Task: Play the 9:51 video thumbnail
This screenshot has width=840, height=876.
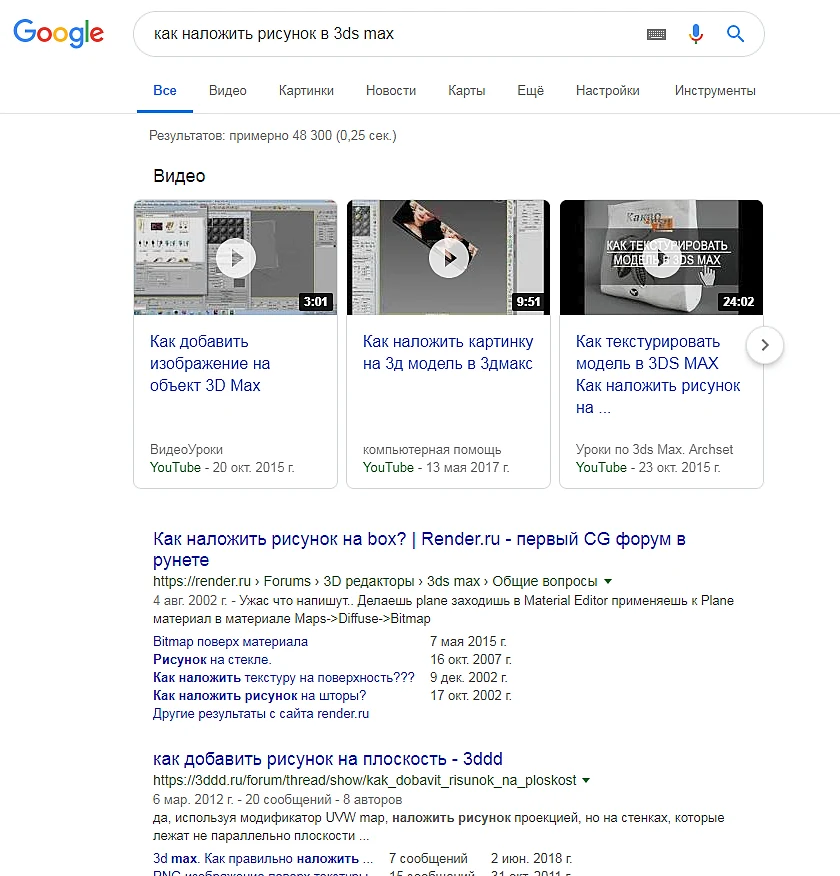Action: coord(448,258)
